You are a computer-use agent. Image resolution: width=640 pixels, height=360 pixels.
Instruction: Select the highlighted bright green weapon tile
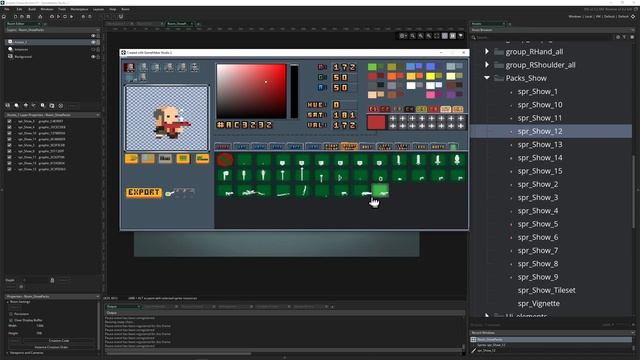[x=380, y=191]
